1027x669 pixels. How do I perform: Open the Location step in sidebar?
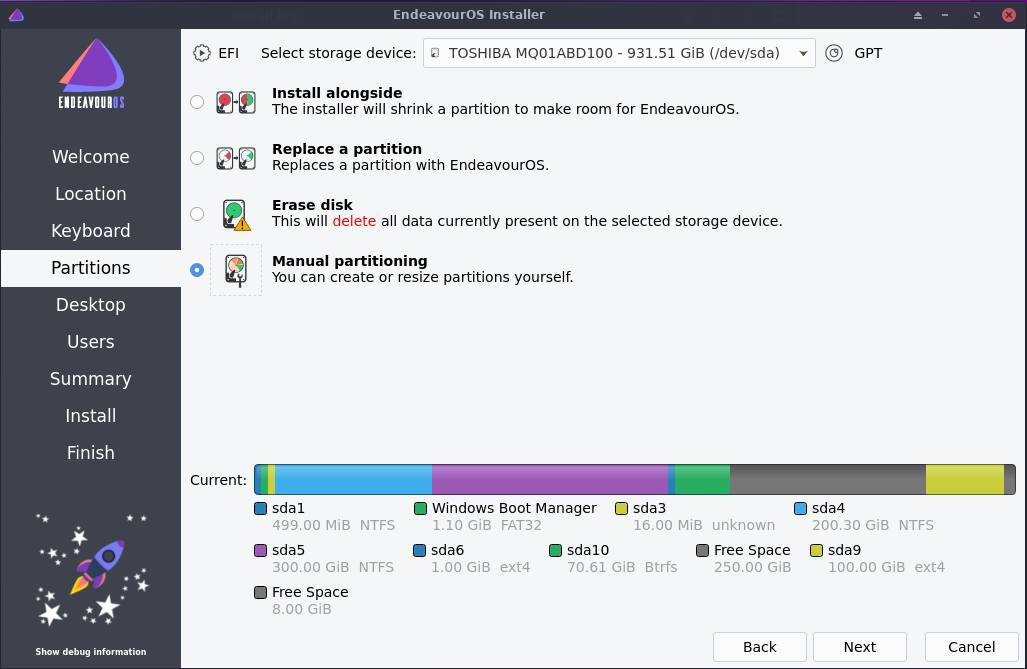(x=91, y=194)
